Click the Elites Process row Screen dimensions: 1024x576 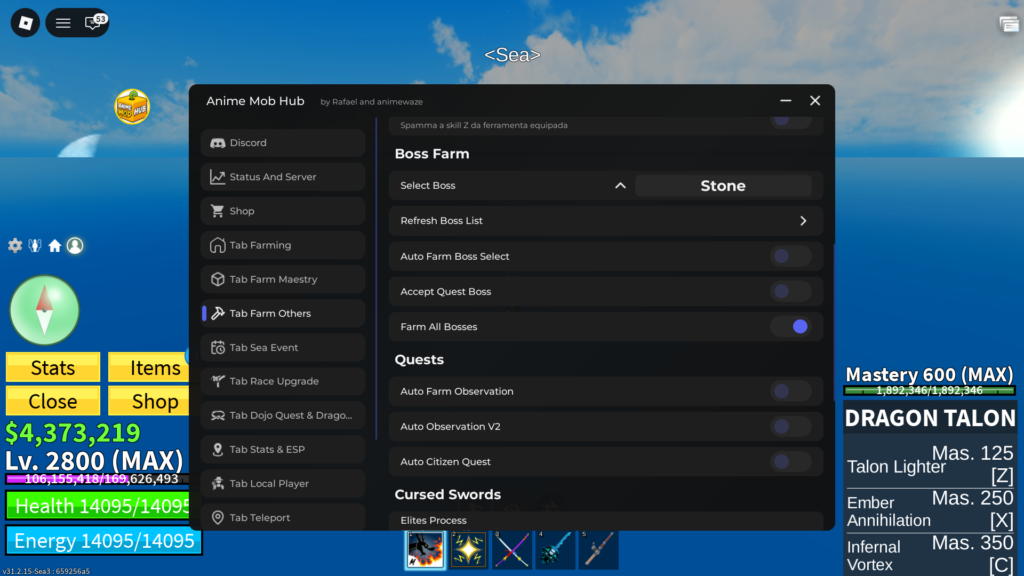coord(606,520)
